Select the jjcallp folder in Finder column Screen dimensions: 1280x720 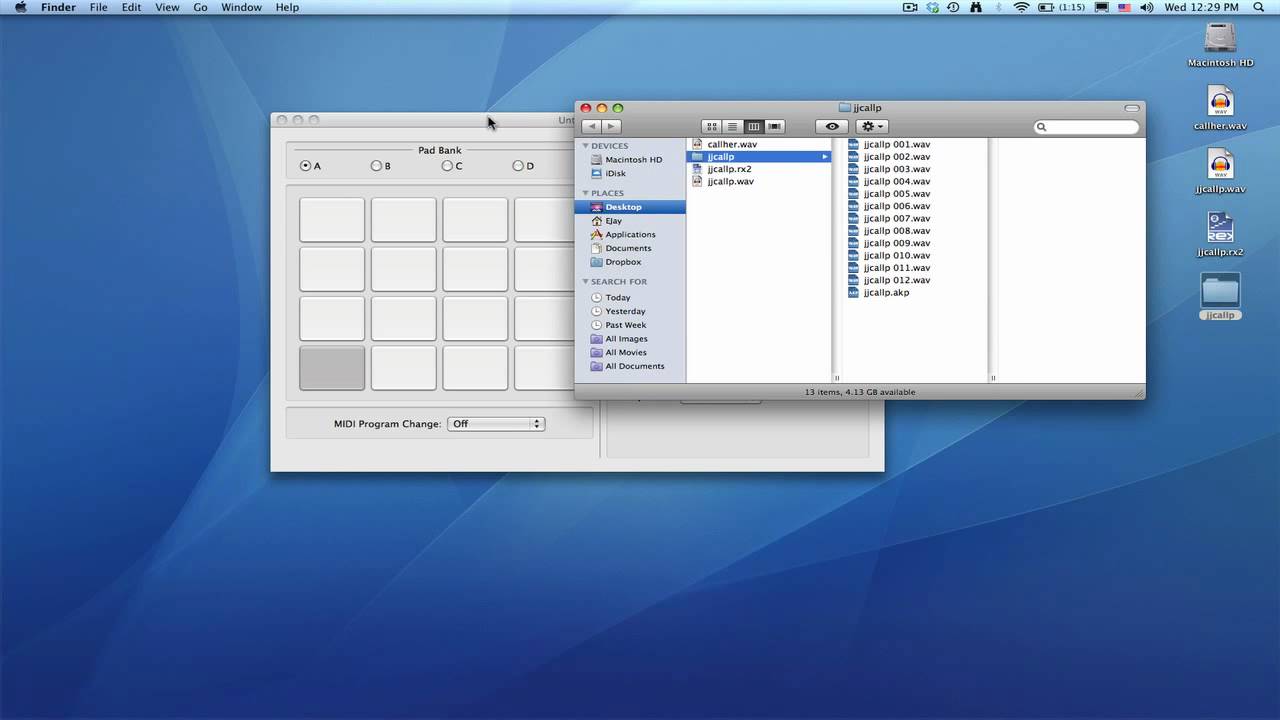pos(759,157)
